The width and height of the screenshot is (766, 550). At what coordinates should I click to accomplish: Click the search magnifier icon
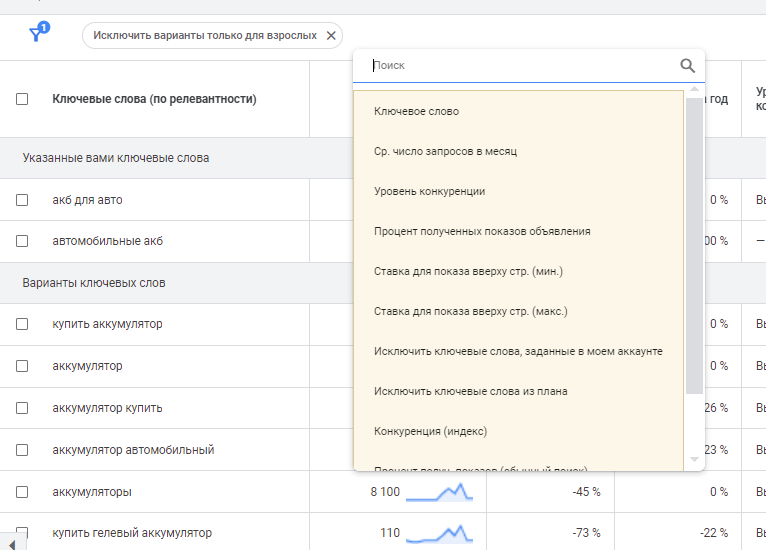(687, 65)
